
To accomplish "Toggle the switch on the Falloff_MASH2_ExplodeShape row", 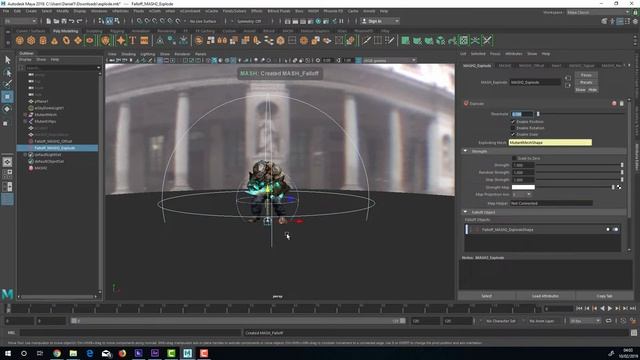I will (x=615, y=229).
